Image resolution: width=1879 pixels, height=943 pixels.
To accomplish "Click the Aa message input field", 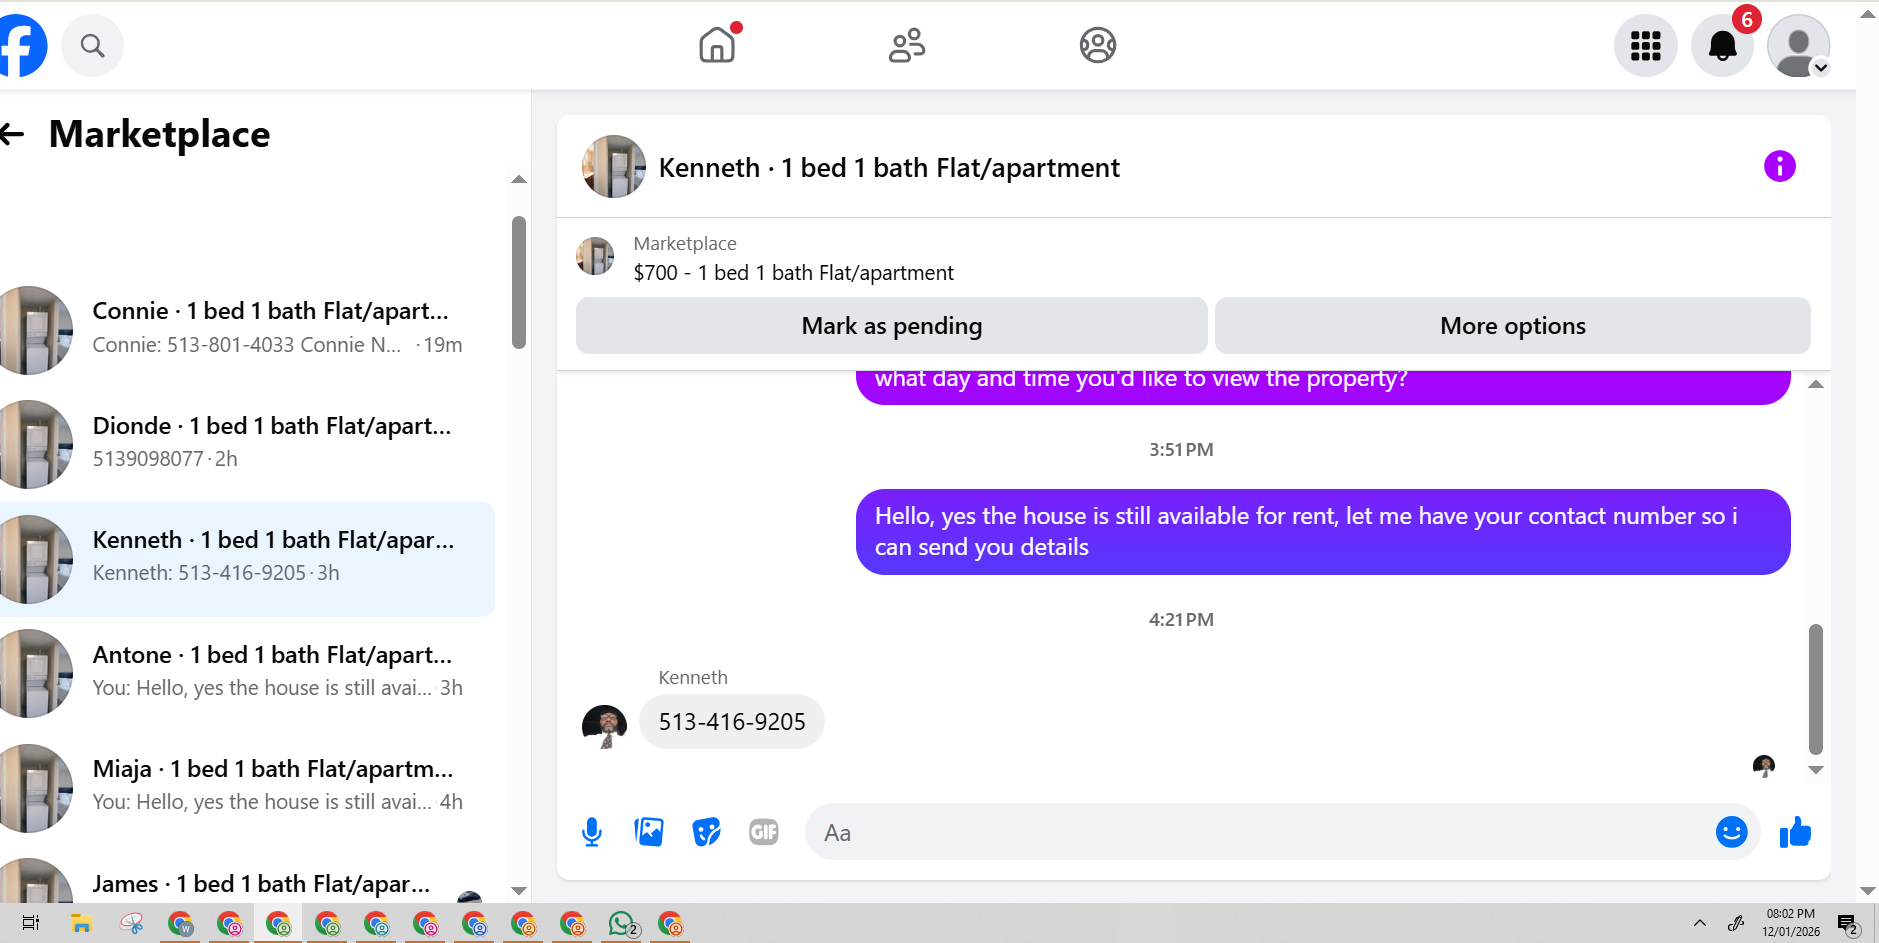I will pyautogui.click(x=1260, y=832).
